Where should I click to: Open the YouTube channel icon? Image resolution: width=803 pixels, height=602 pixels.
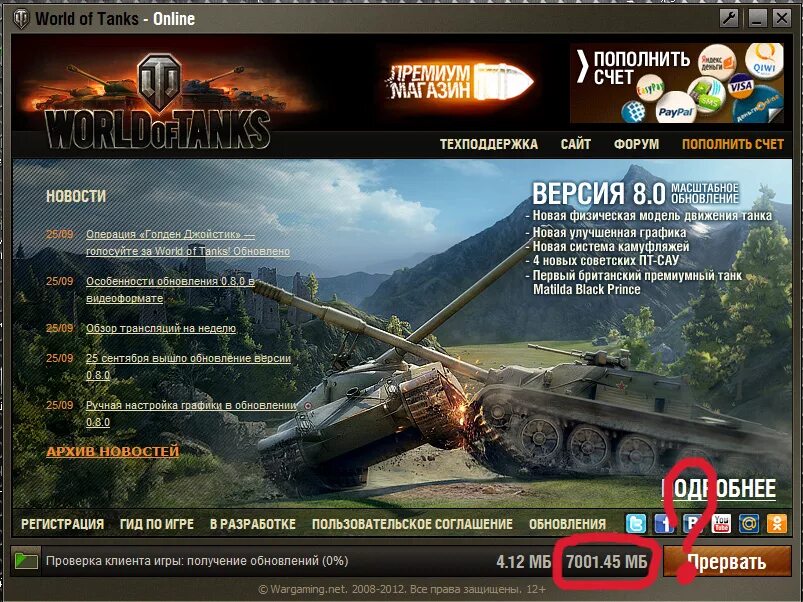[x=721, y=524]
